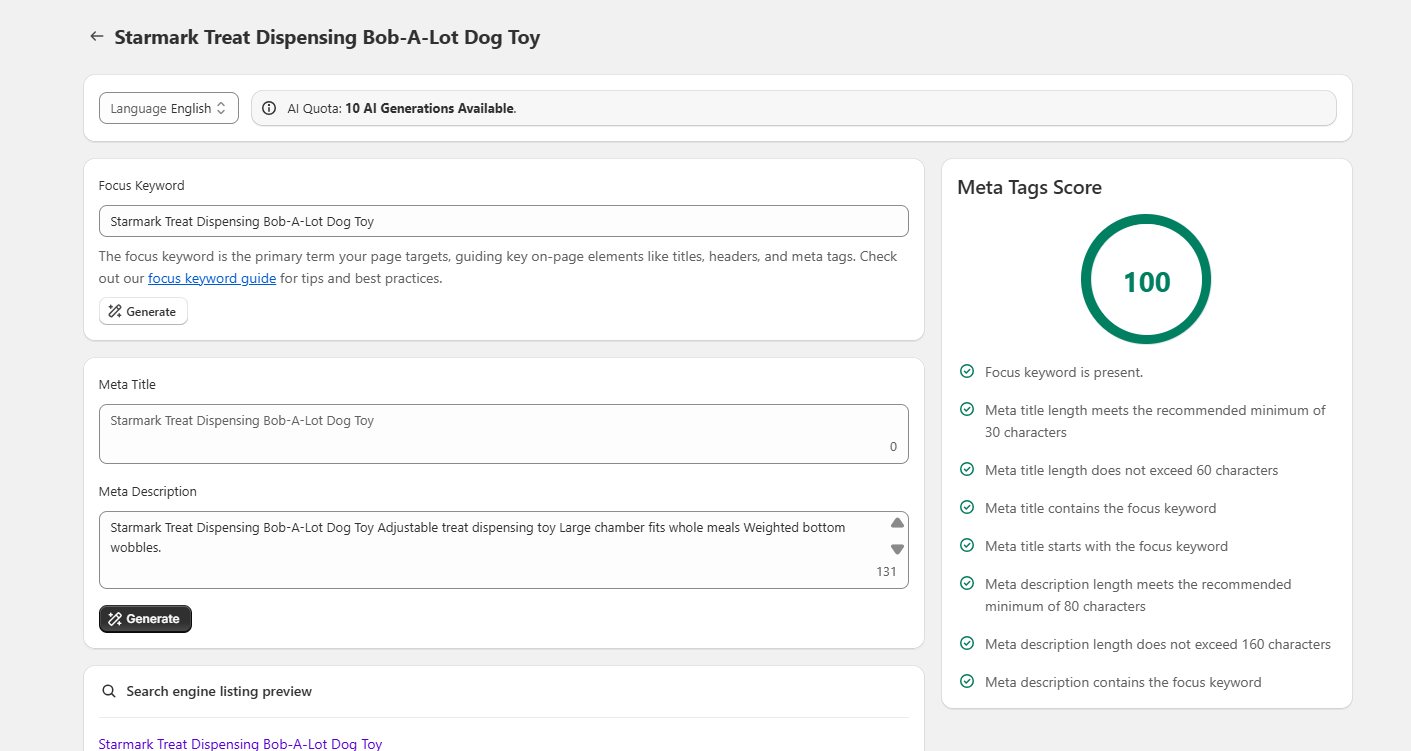The height and width of the screenshot is (751, 1411).
Task: Click the search engine listing preview magnifier icon
Action: (x=109, y=691)
